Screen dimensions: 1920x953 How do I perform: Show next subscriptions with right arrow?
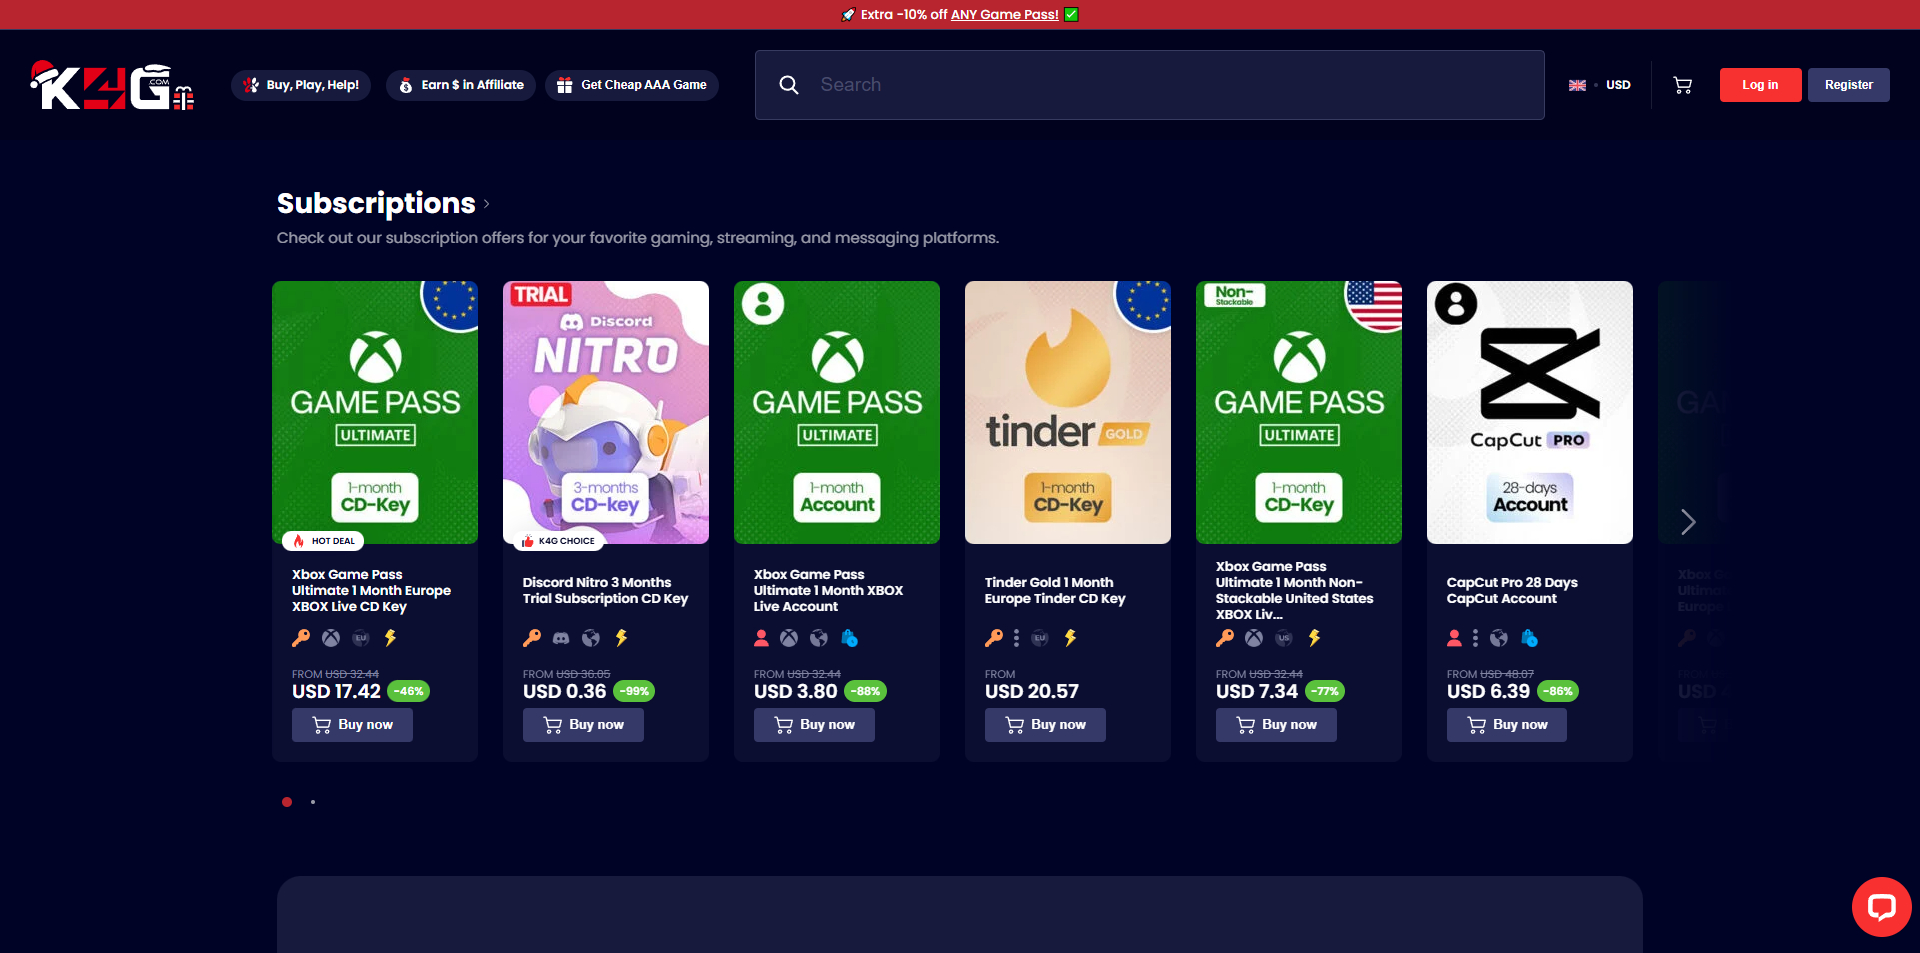click(1688, 522)
